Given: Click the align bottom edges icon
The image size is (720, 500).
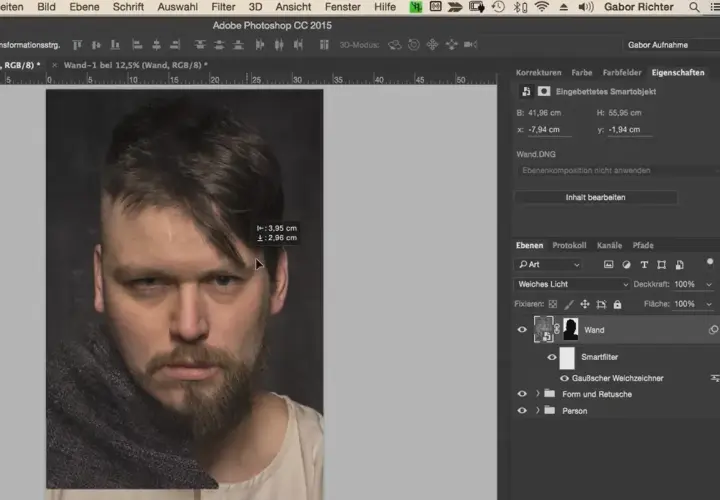Looking at the screenshot, I should click(x=115, y=45).
